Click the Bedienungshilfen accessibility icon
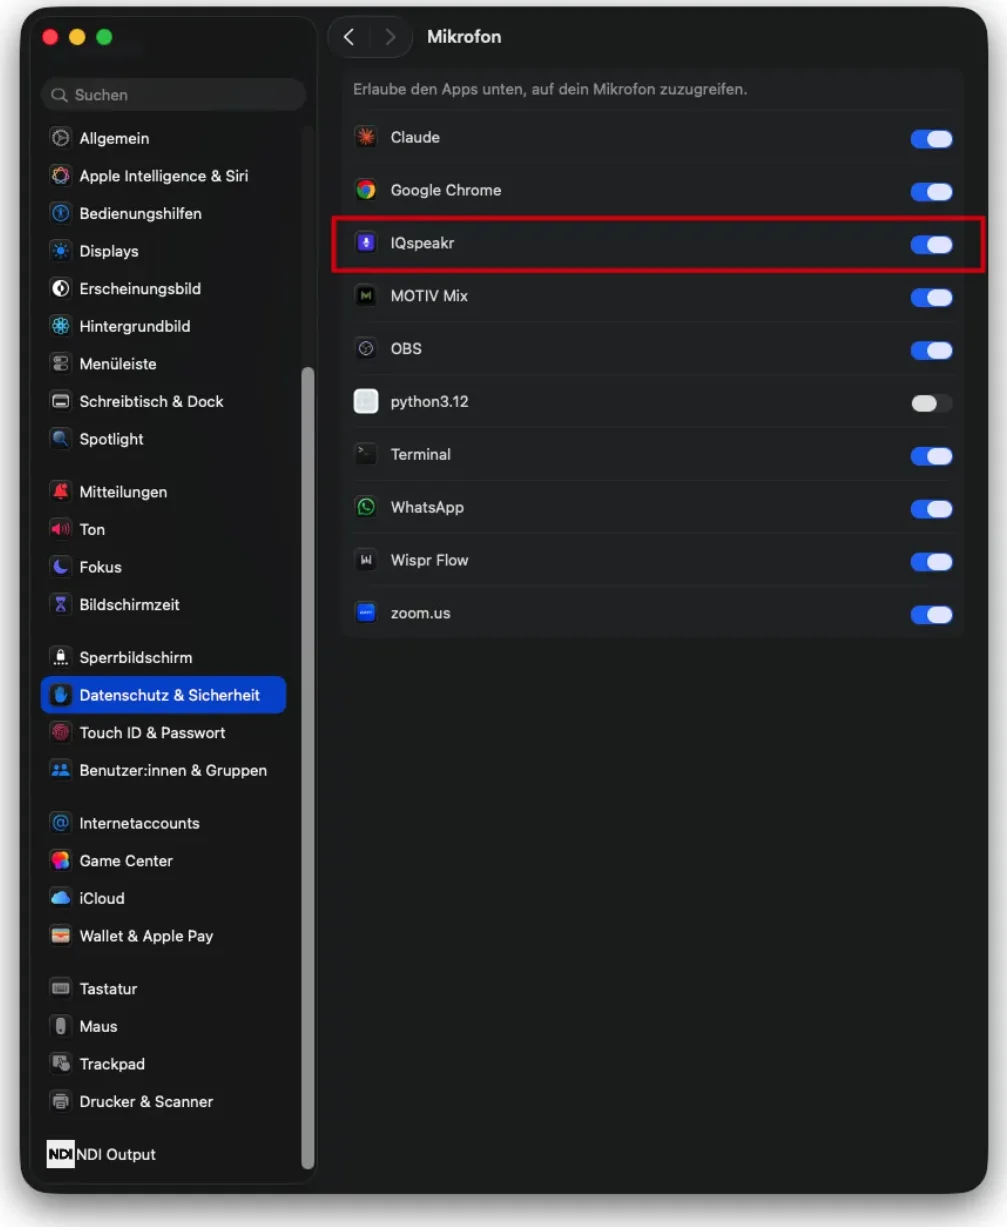The image size is (1007, 1227). (61, 213)
